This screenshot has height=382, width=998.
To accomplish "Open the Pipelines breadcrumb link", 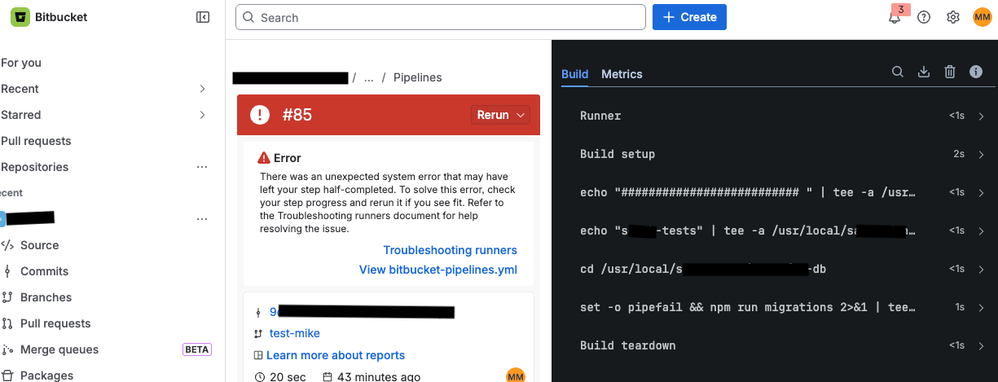I will click(418, 77).
